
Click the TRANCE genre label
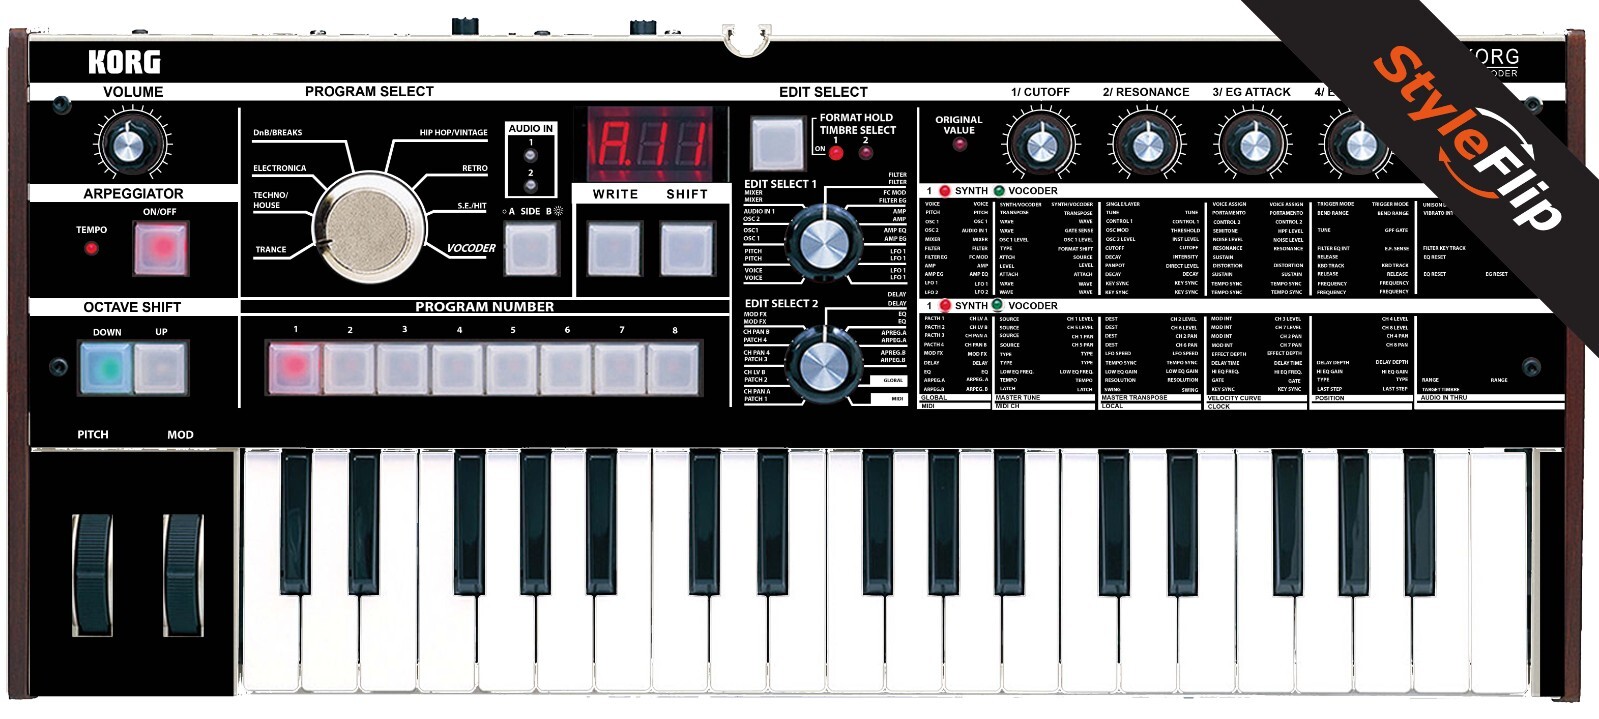tap(270, 249)
